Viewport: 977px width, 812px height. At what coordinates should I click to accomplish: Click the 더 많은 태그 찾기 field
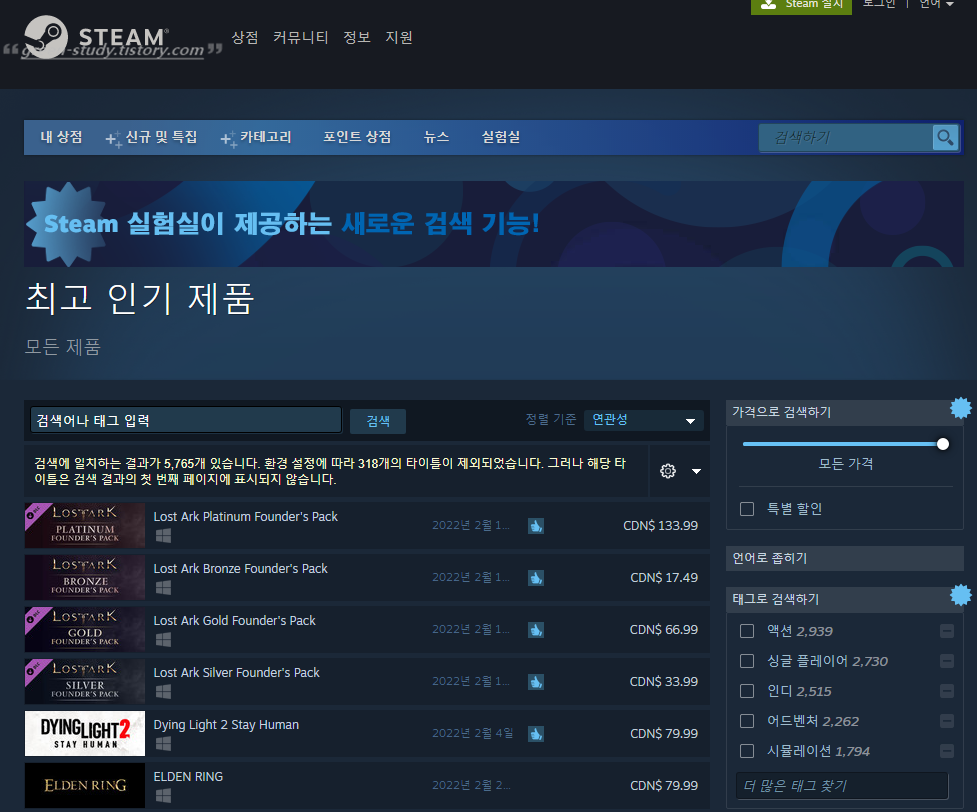(x=842, y=786)
